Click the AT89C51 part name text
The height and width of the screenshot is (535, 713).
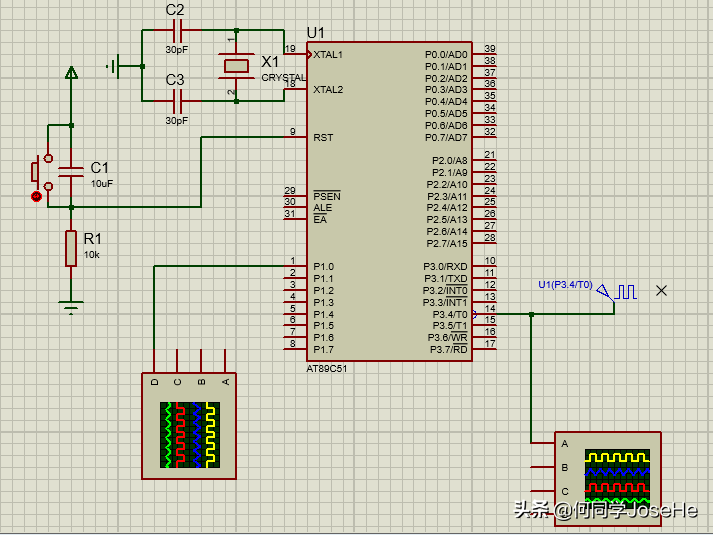pyautogui.click(x=326, y=369)
